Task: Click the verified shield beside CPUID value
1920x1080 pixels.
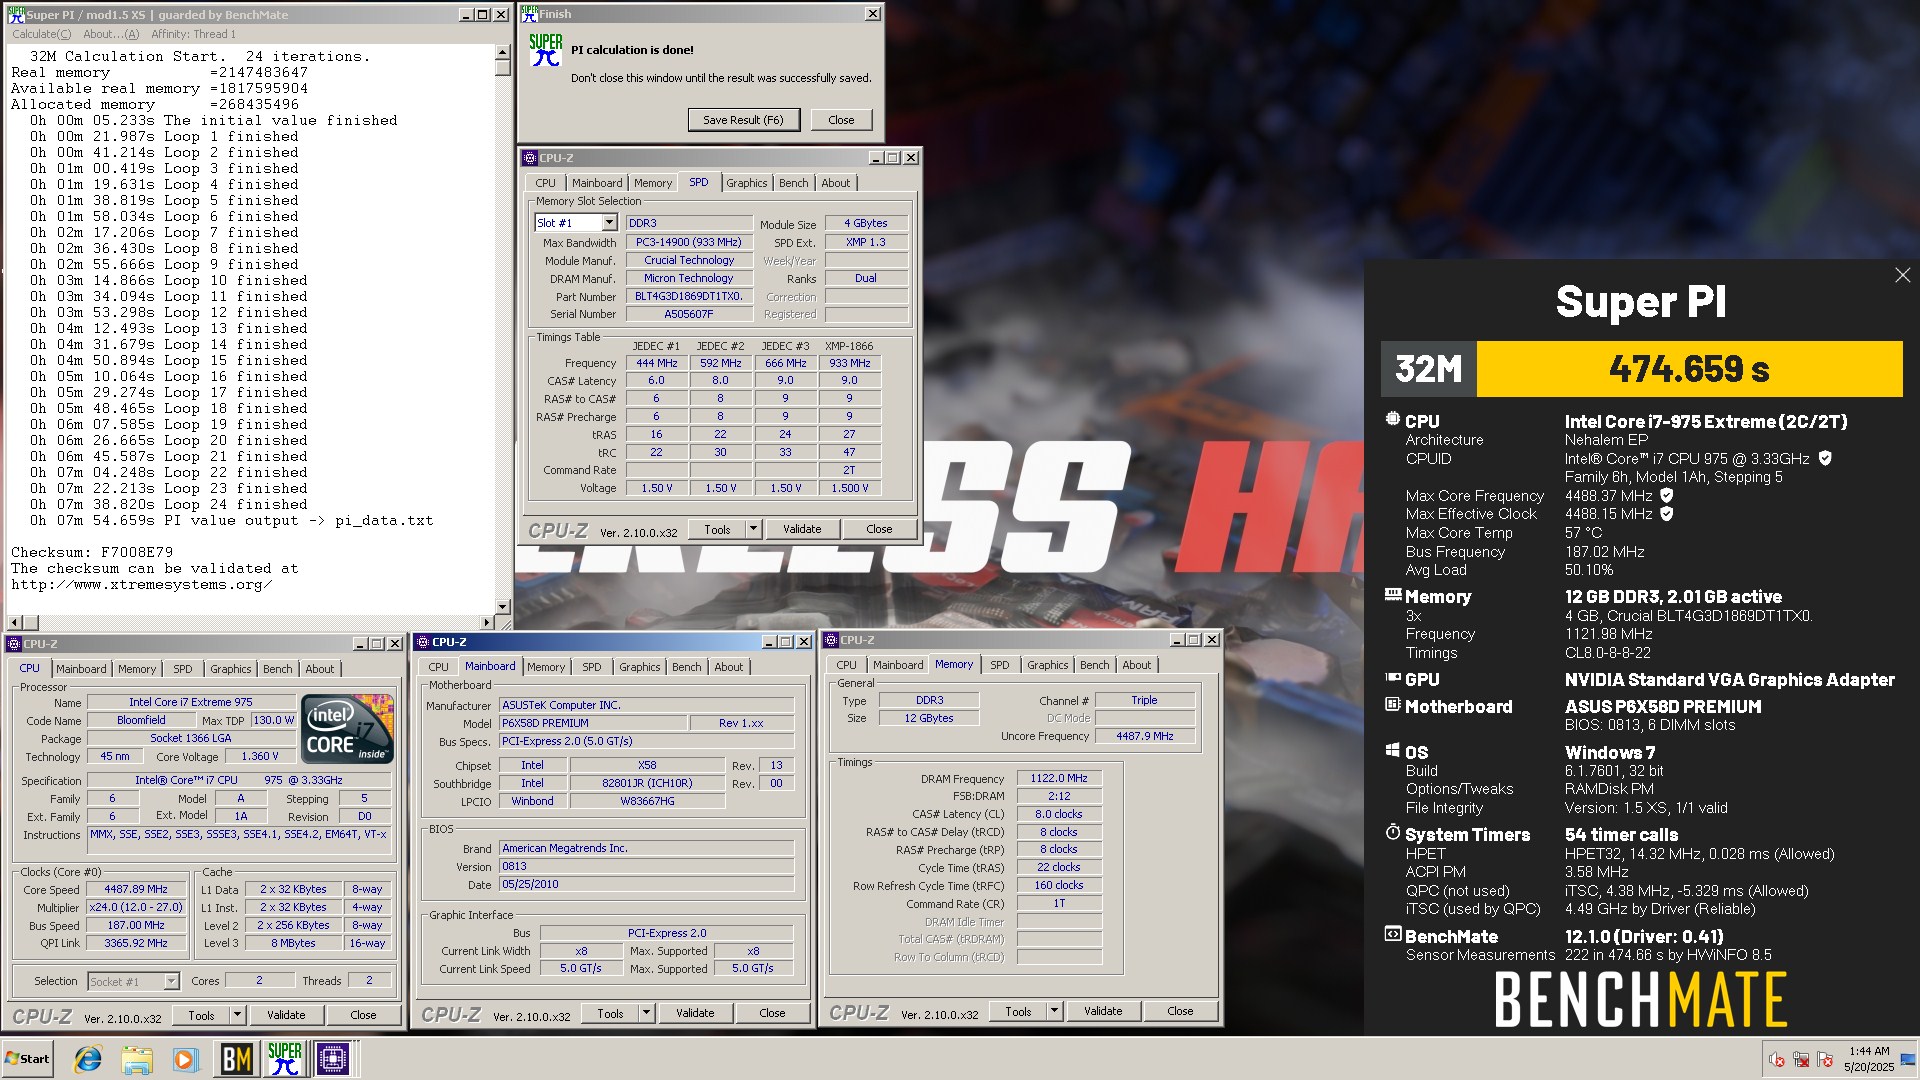Action: 1825,458
